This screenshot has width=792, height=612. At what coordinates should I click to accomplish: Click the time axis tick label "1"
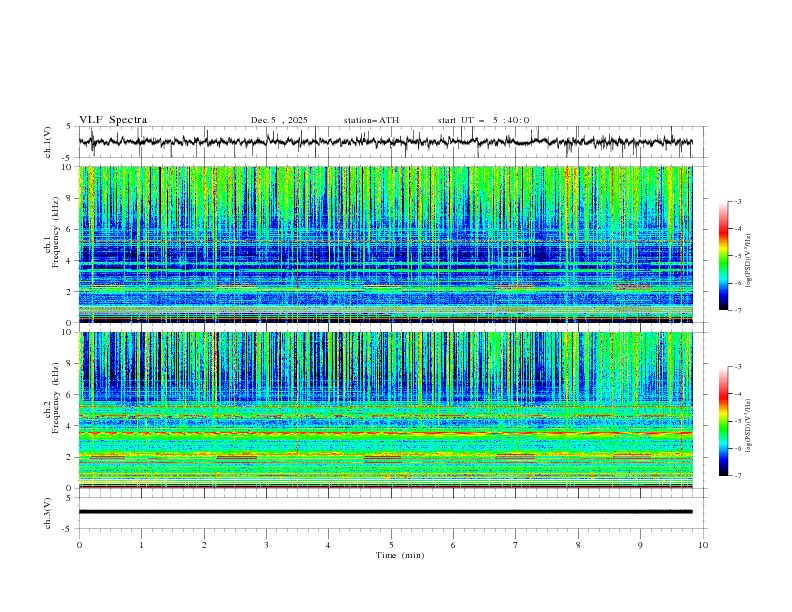point(141,545)
